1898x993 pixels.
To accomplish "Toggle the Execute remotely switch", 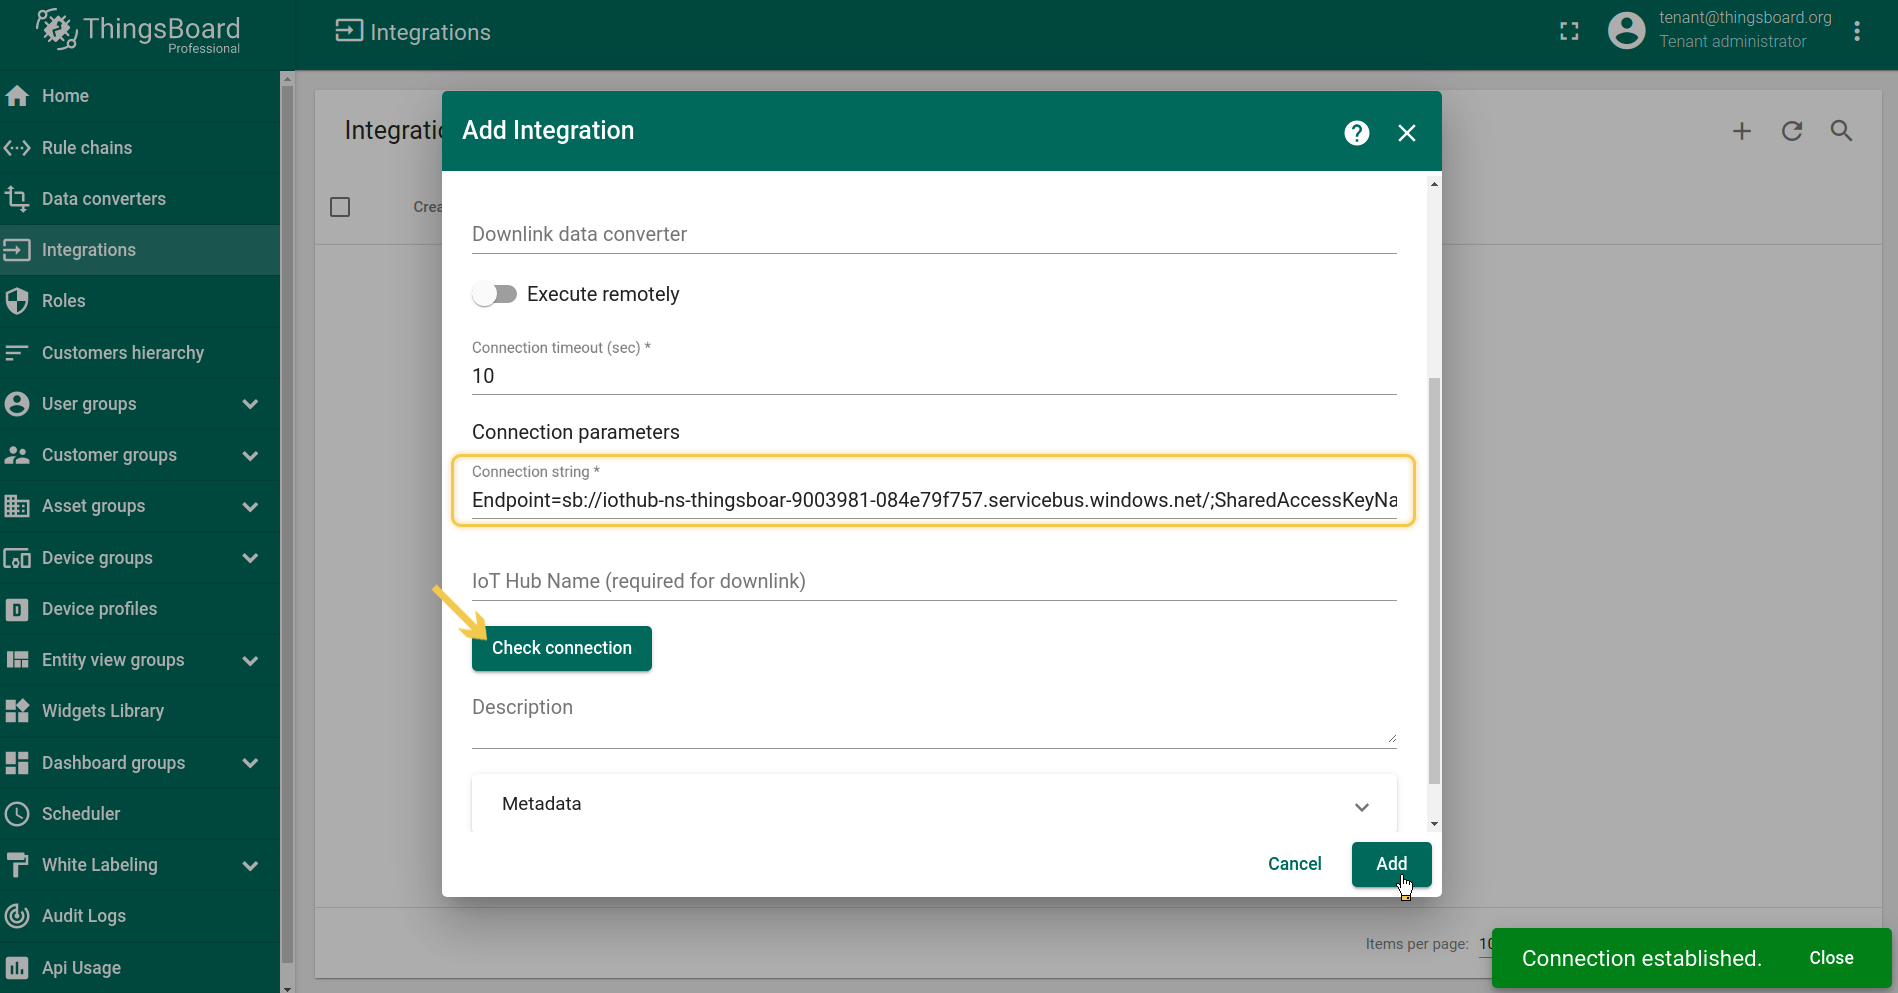I will (x=495, y=294).
